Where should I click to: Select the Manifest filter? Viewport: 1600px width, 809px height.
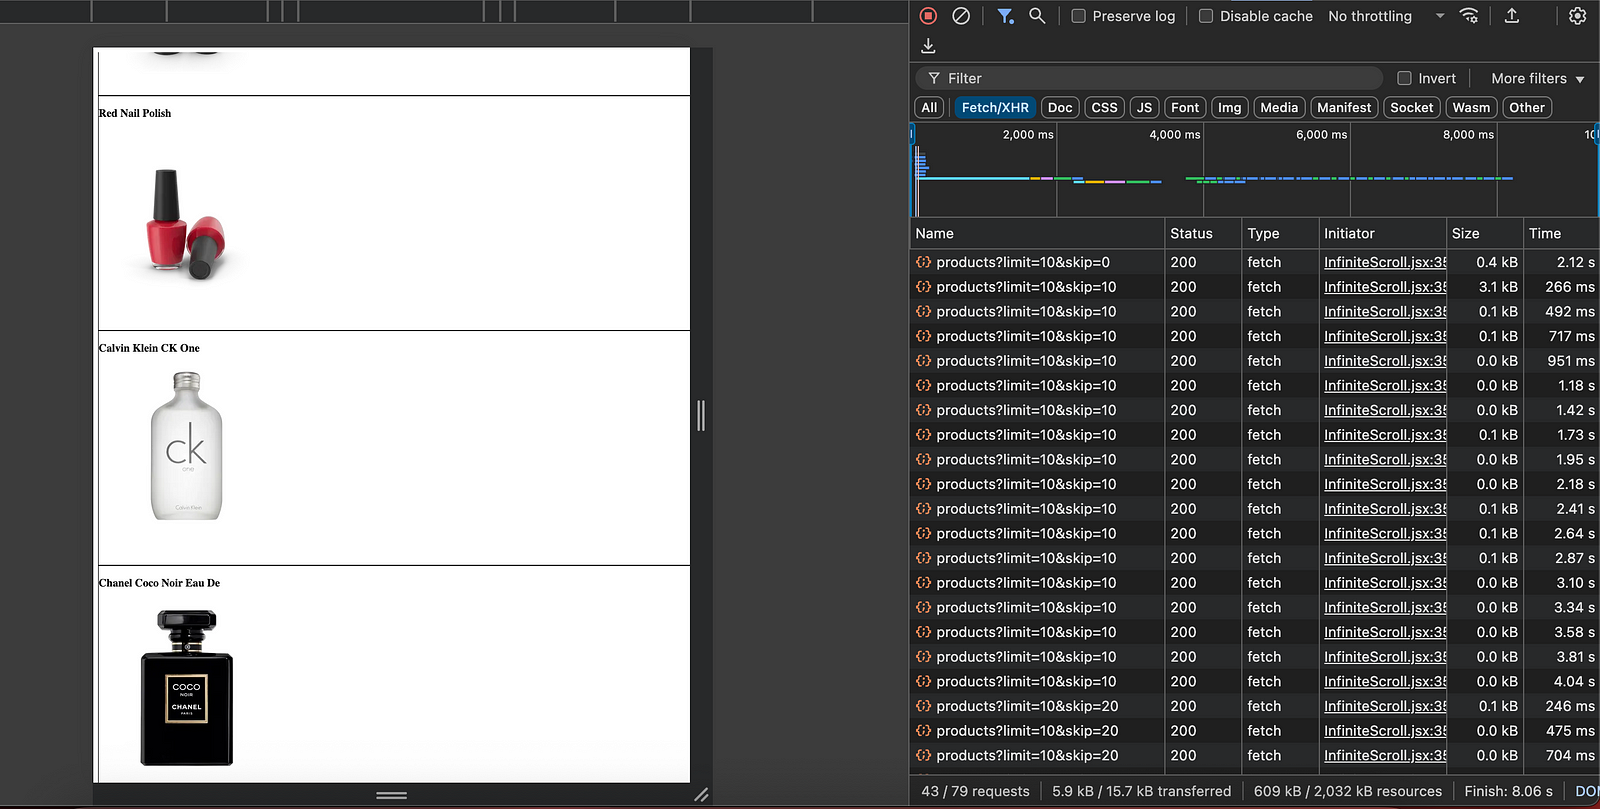tap(1344, 107)
